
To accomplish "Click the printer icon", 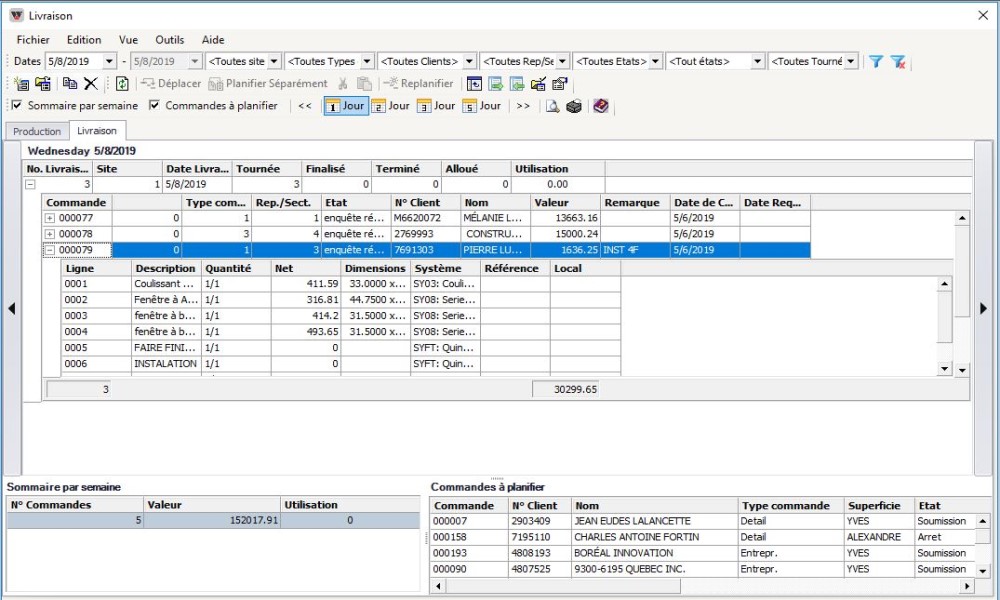I will pos(574,106).
